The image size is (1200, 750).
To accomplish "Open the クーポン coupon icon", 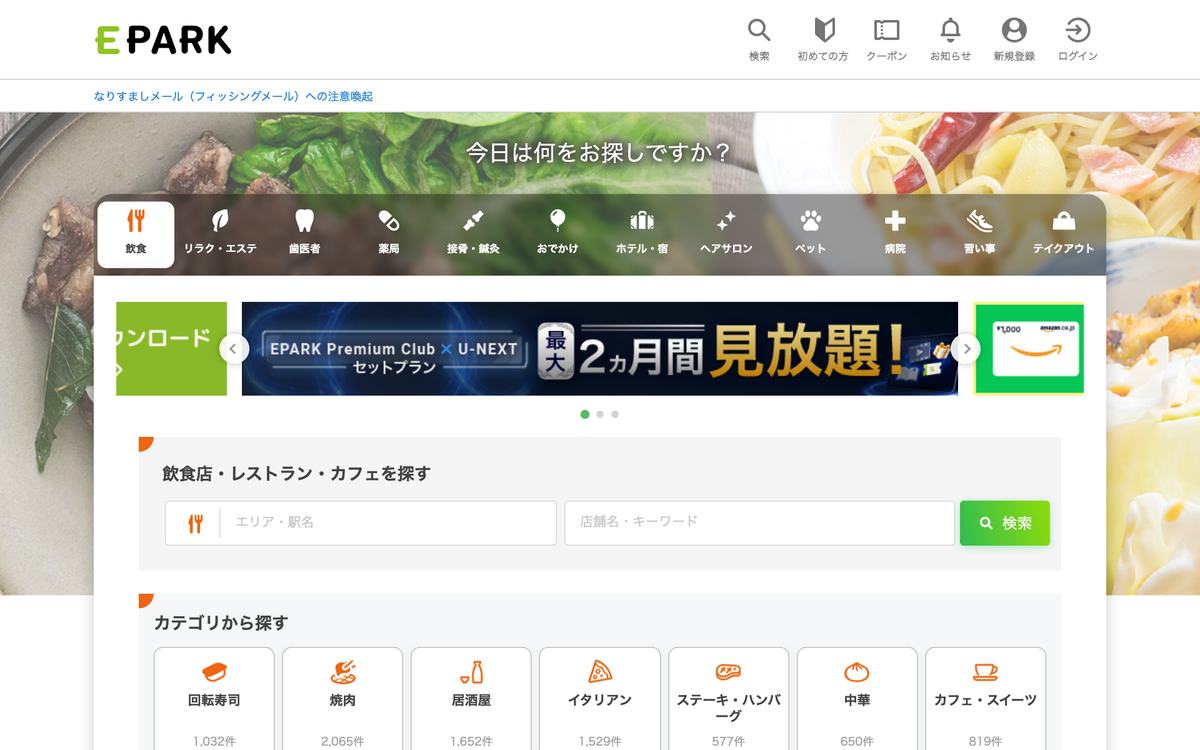I will tap(886, 40).
